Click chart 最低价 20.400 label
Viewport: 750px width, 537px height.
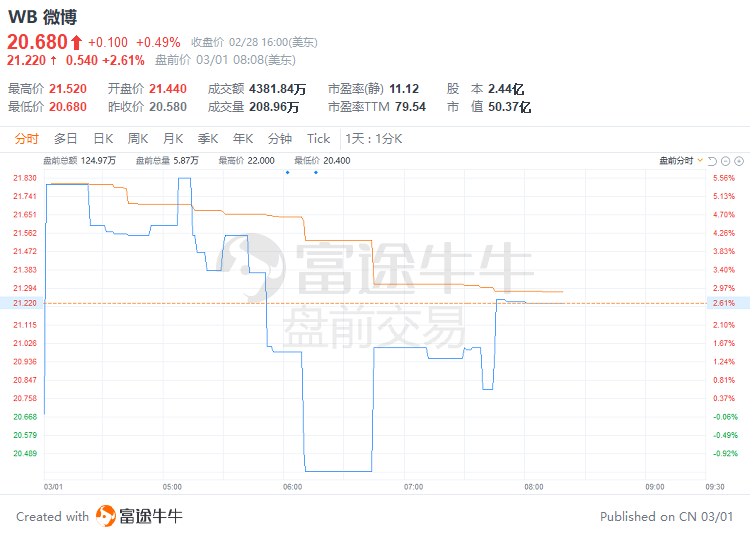pyautogui.click(x=322, y=161)
